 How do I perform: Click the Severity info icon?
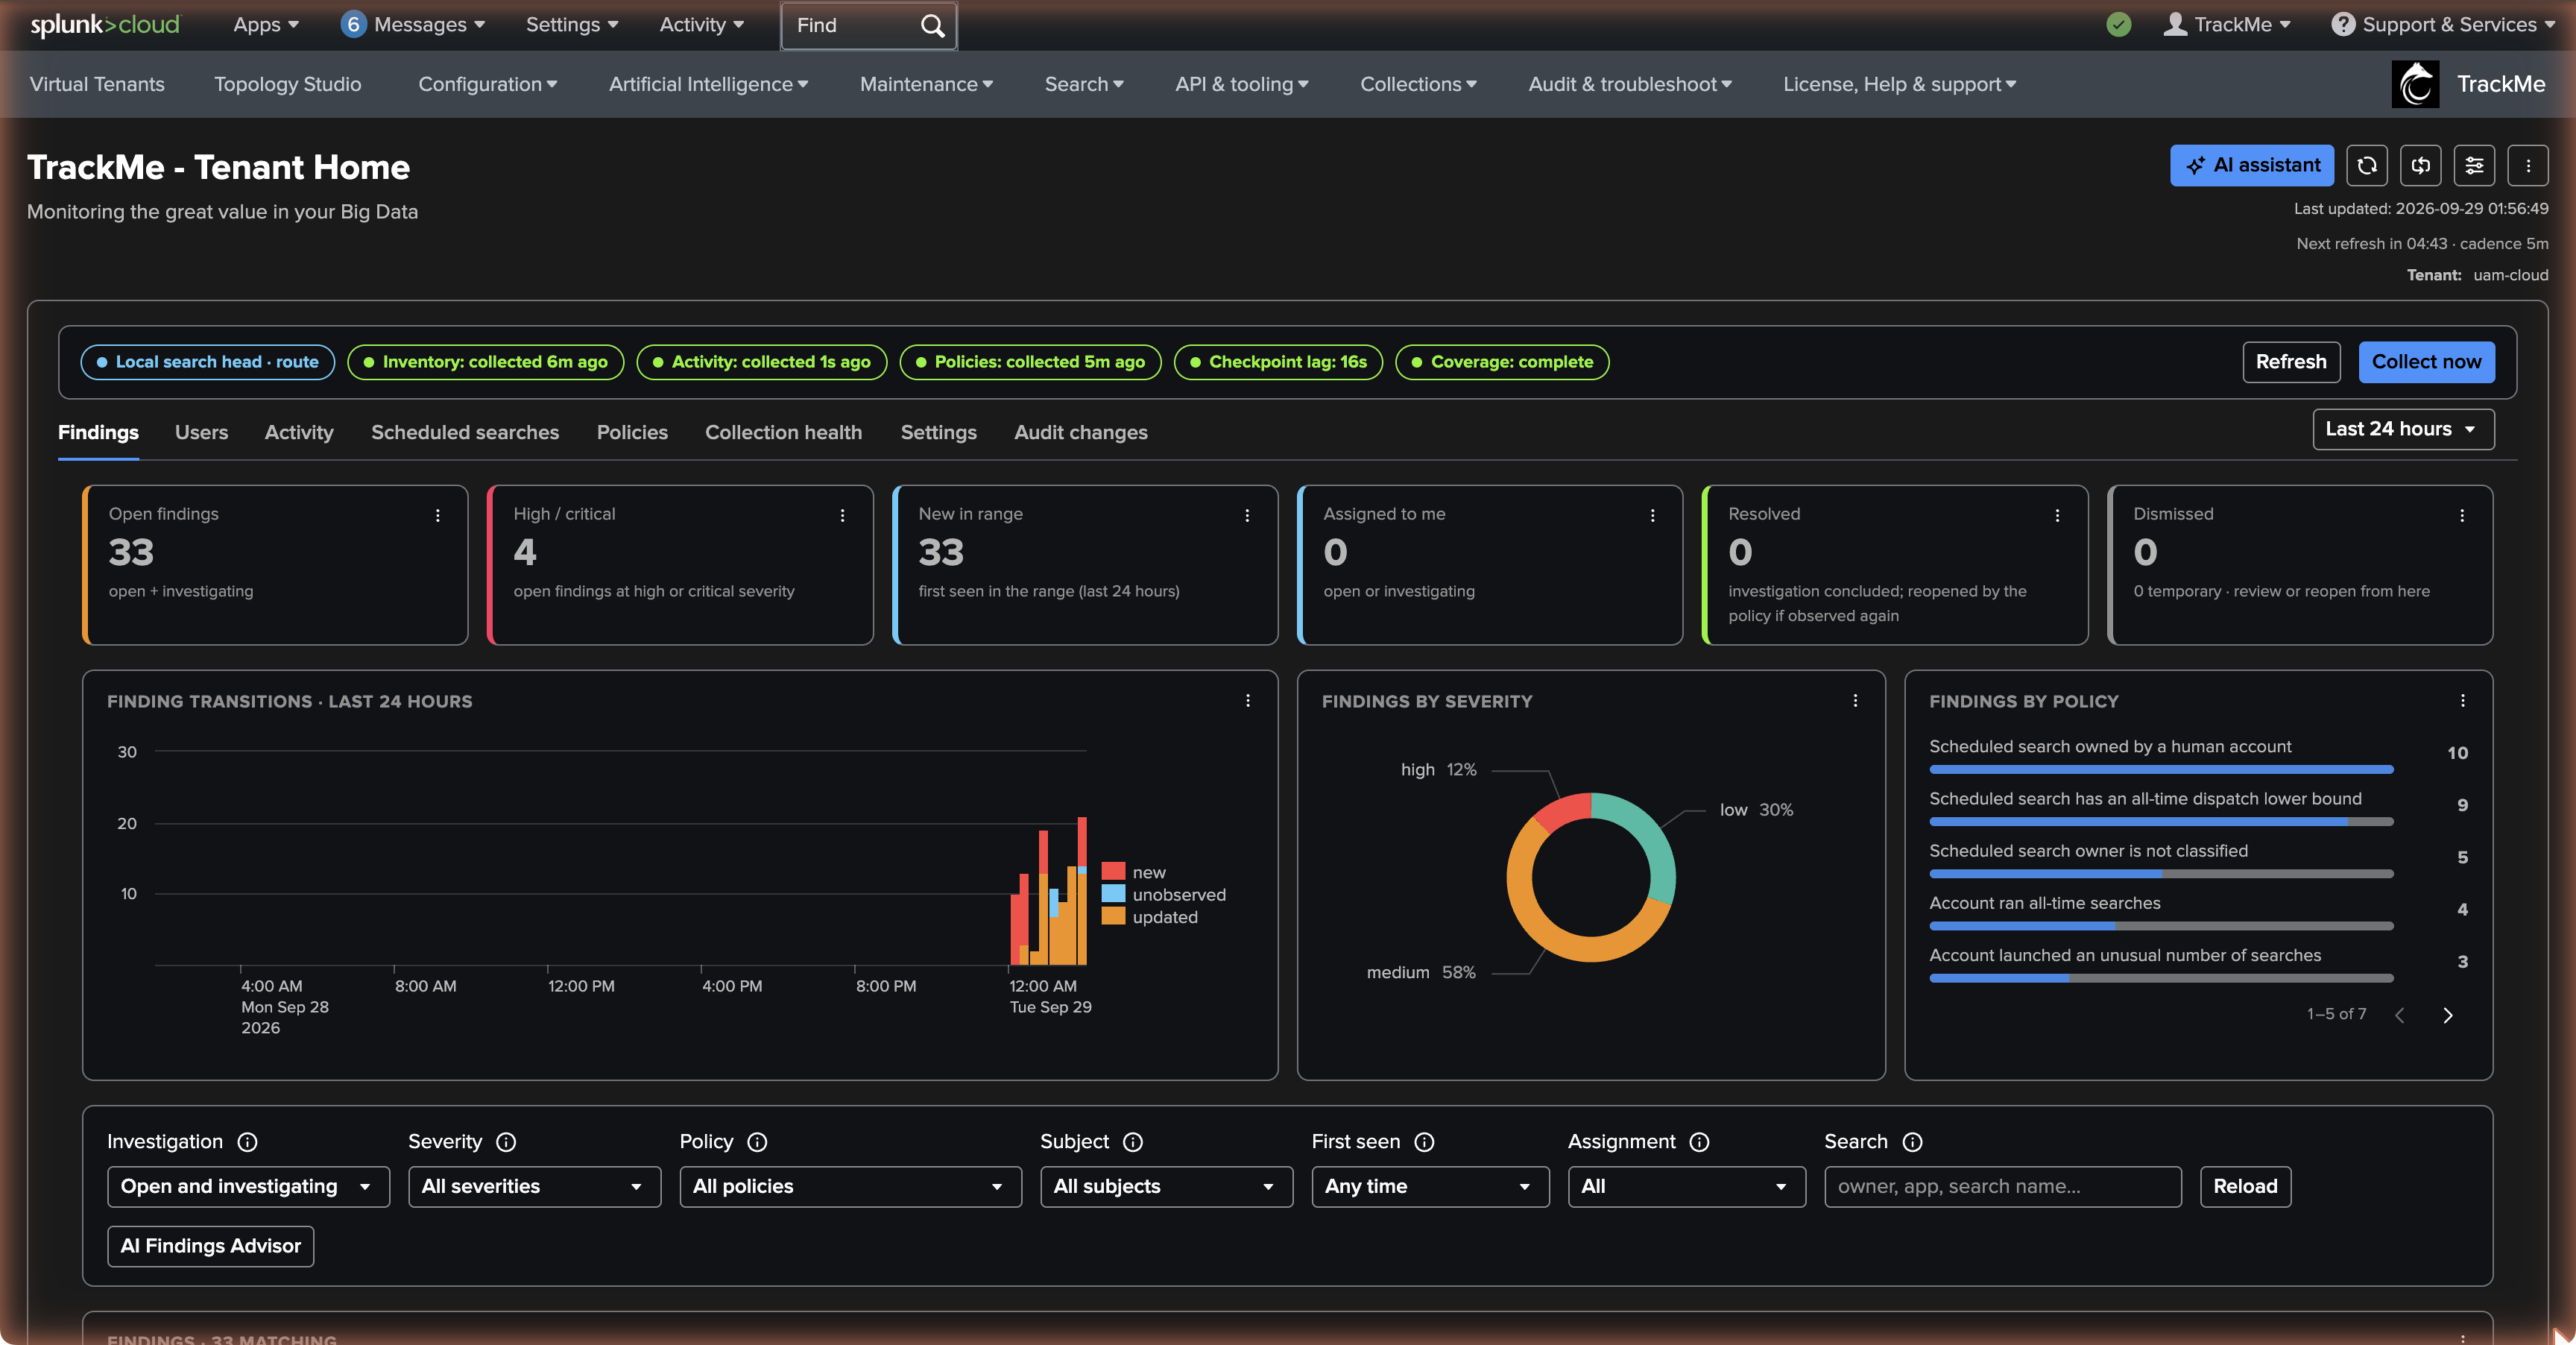coord(506,1142)
